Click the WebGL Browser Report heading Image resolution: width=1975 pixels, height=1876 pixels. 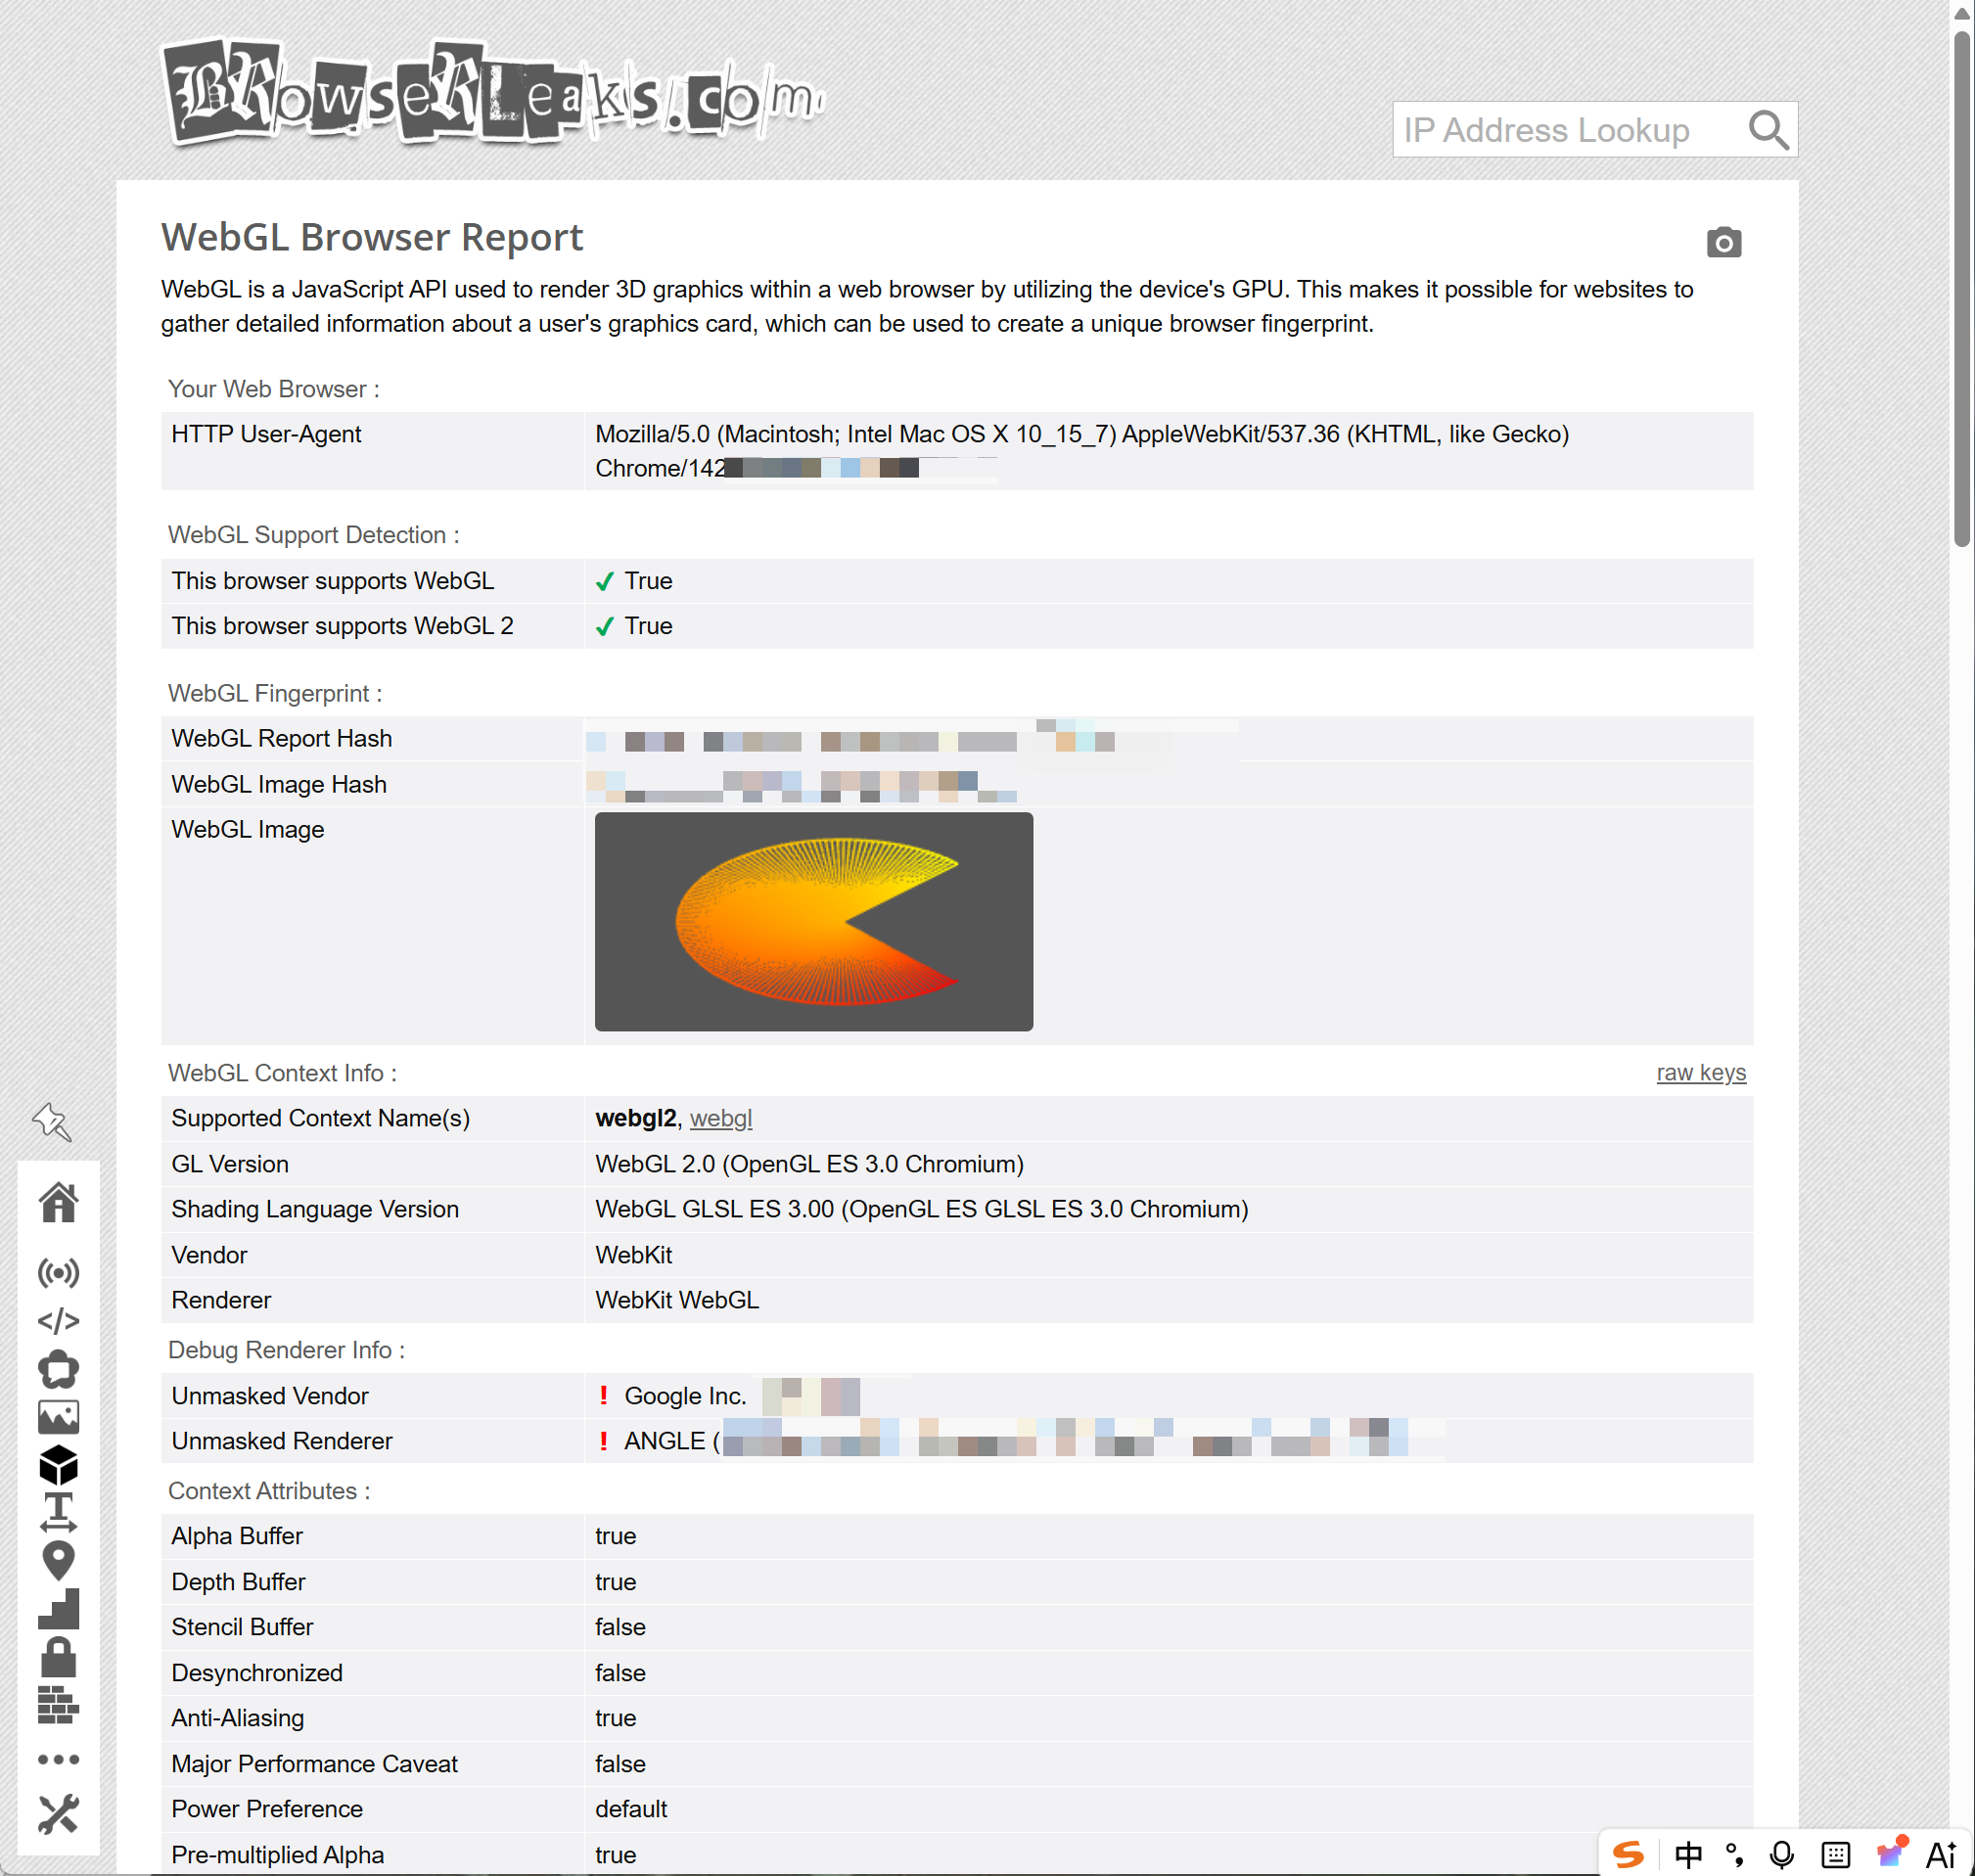372,237
